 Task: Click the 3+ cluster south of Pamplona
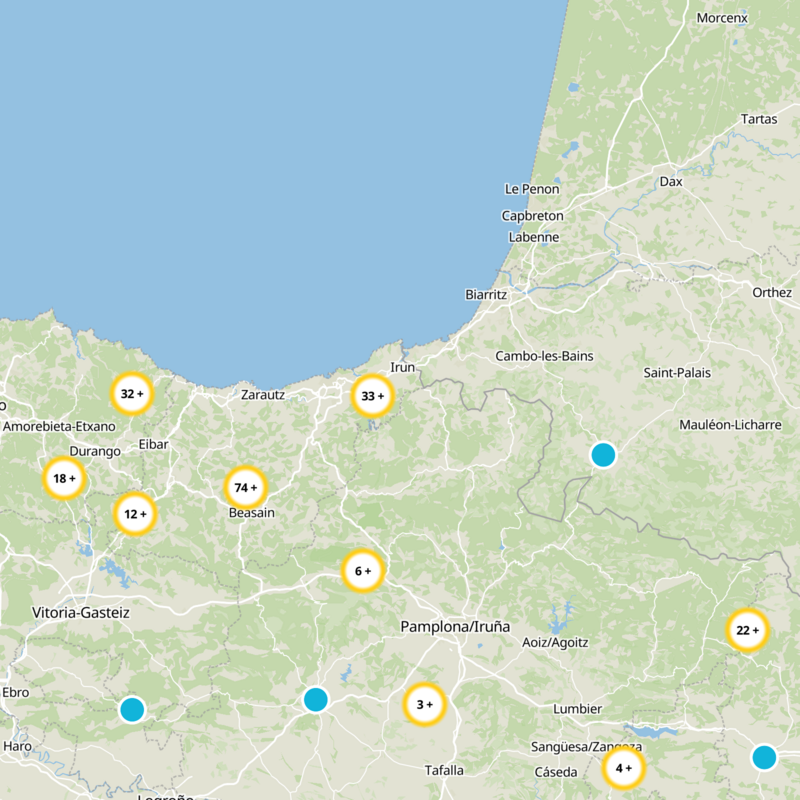click(x=422, y=705)
